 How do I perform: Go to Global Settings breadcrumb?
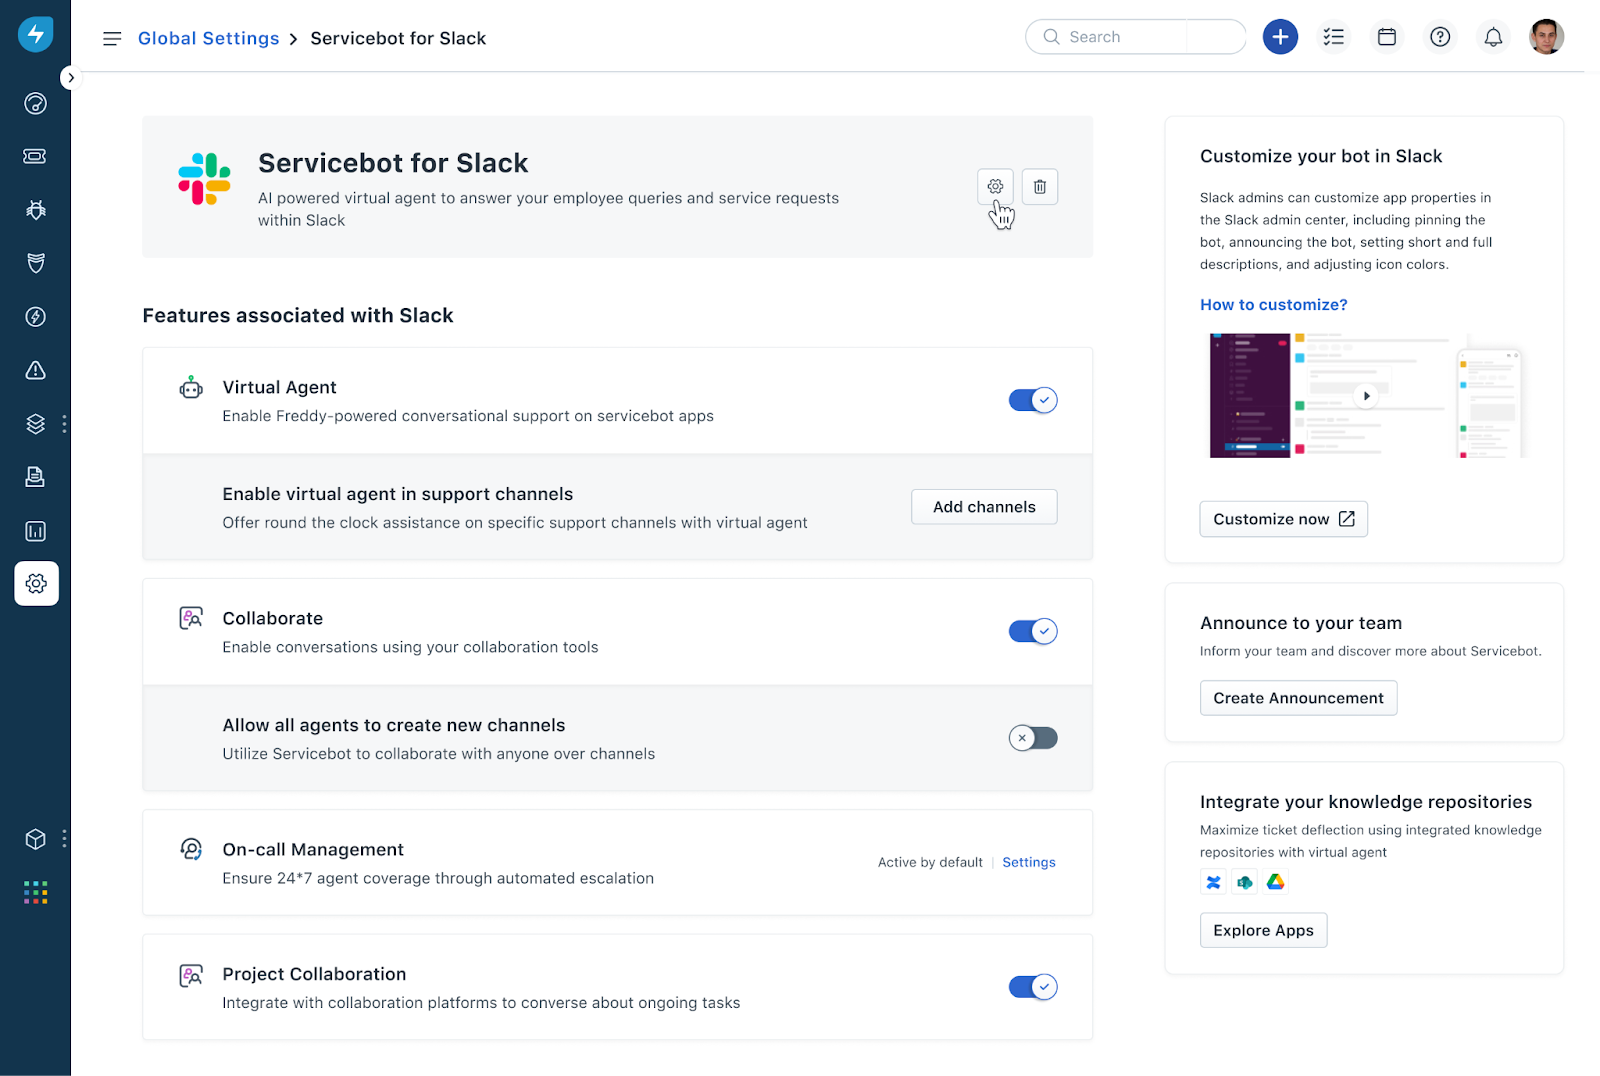pos(208,38)
